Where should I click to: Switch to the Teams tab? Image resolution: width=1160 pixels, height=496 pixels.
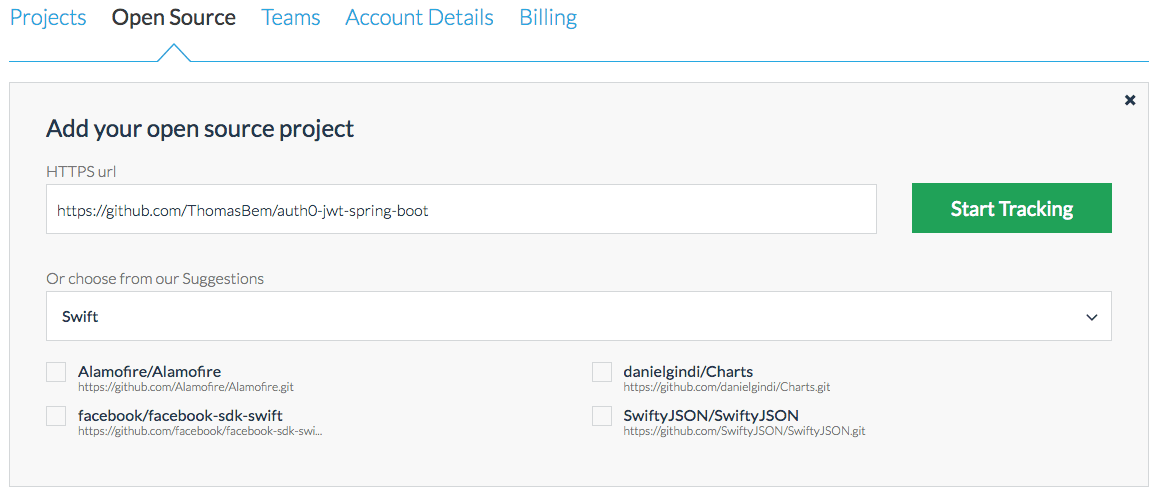click(x=291, y=18)
